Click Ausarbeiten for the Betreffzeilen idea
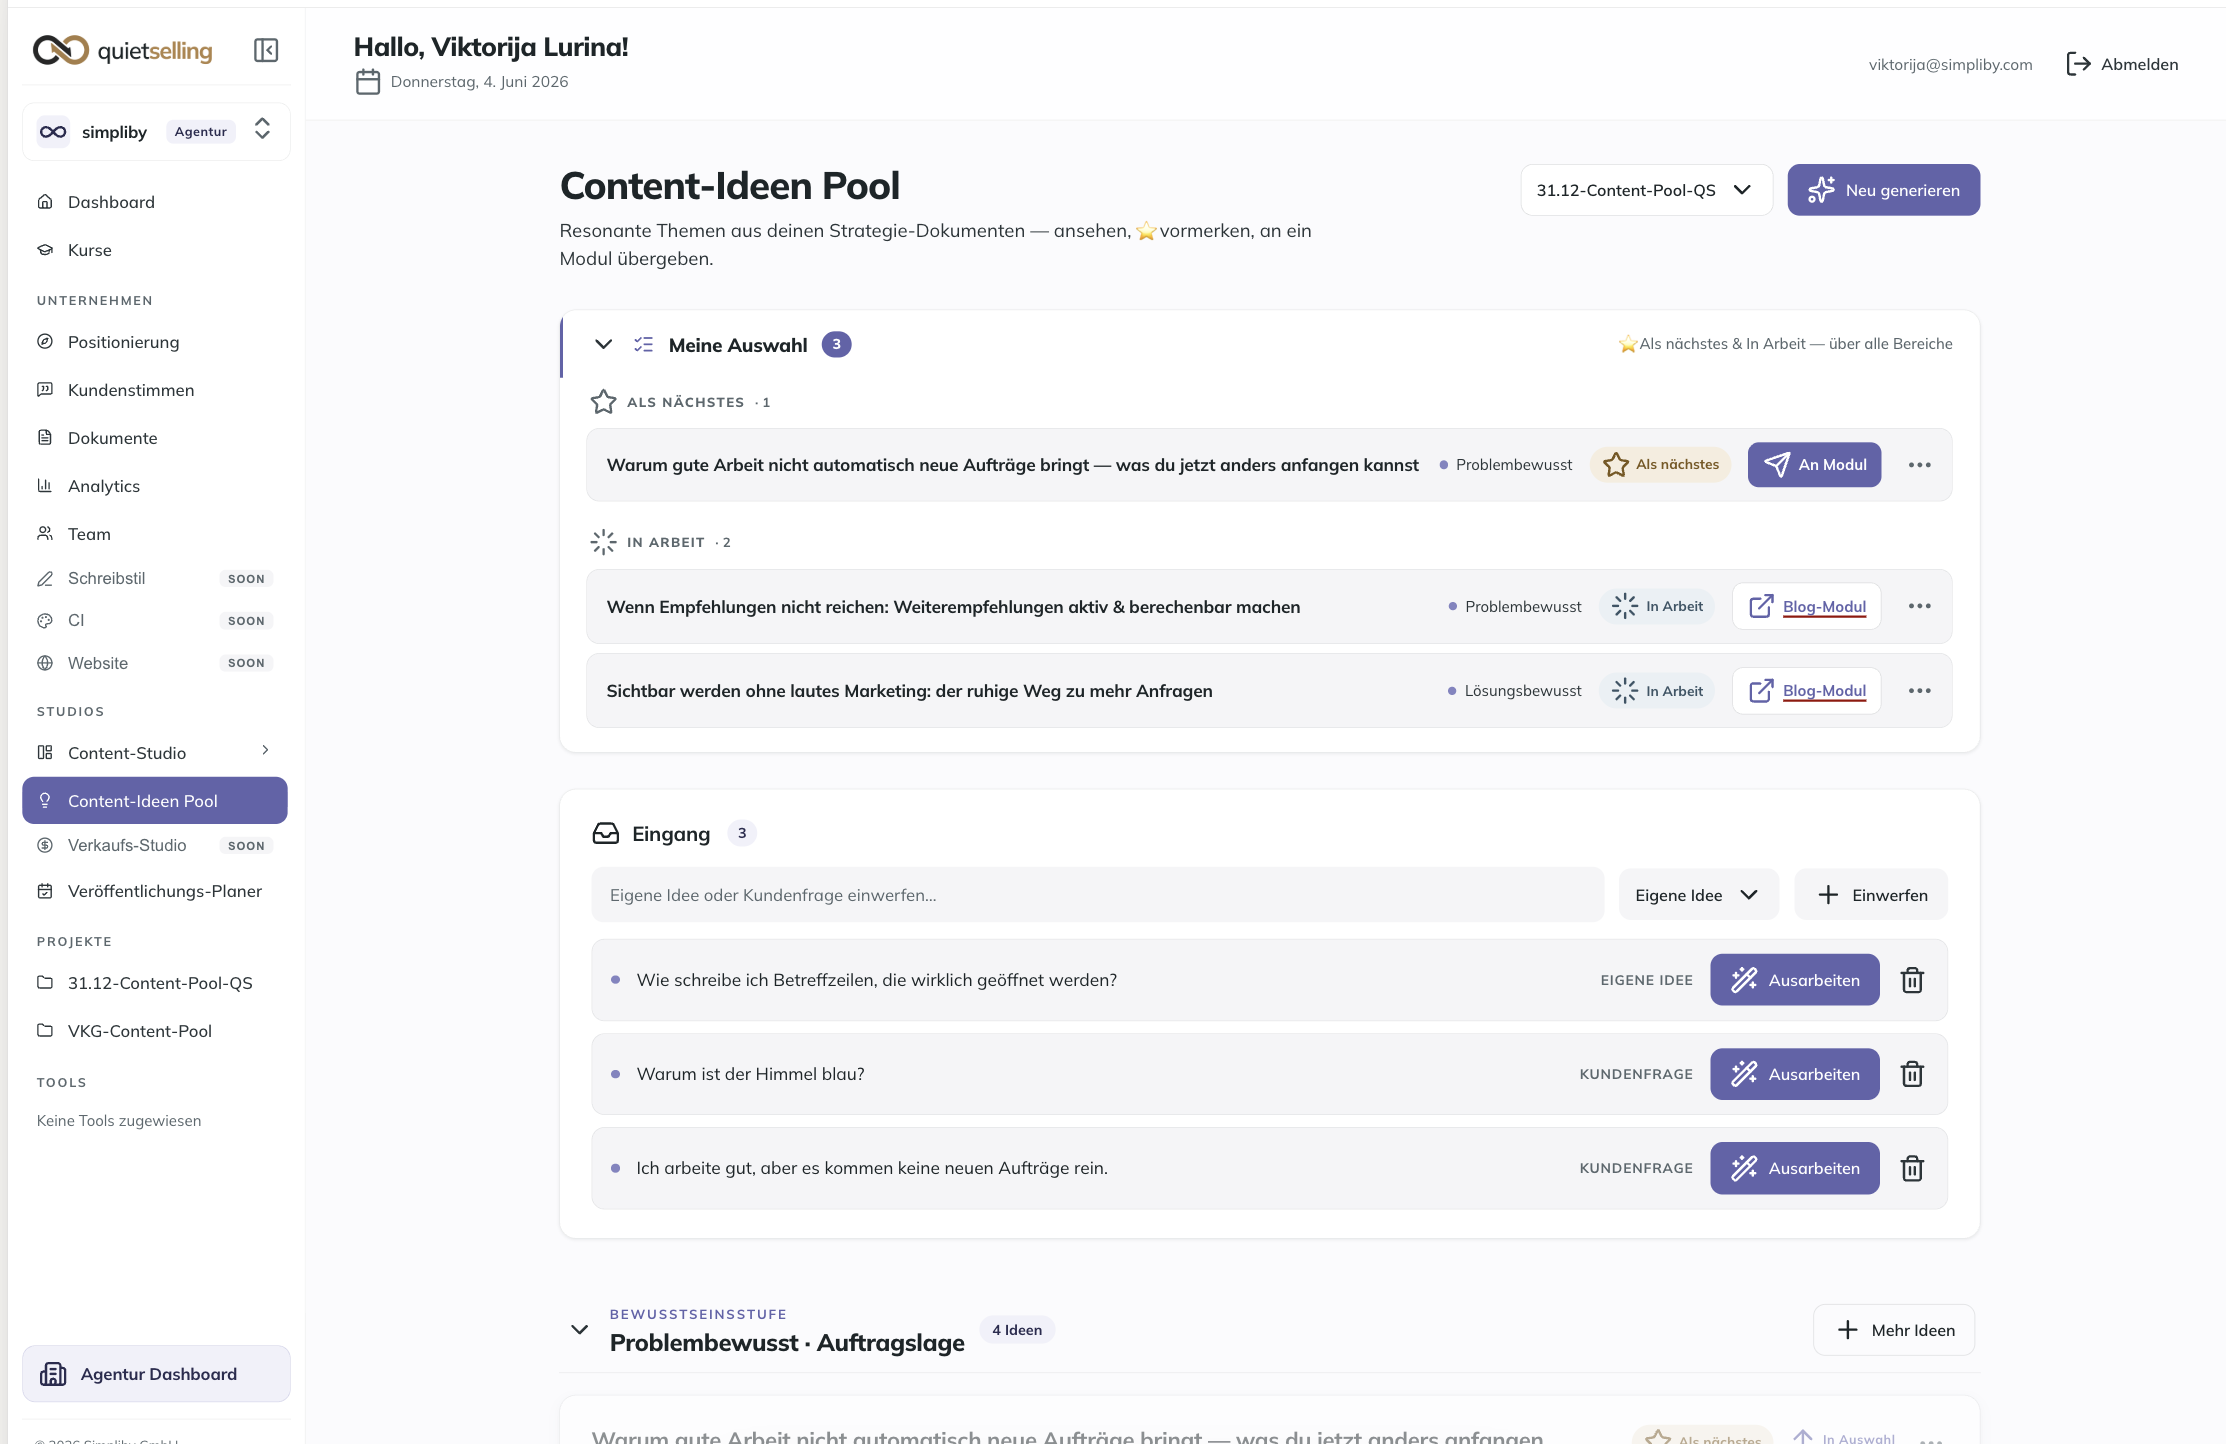The width and height of the screenshot is (2226, 1444). (1794, 980)
